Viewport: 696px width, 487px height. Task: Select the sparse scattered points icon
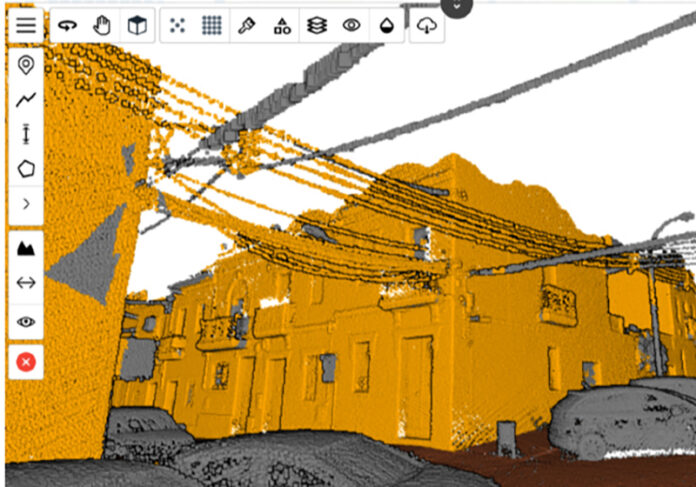point(177,26)
